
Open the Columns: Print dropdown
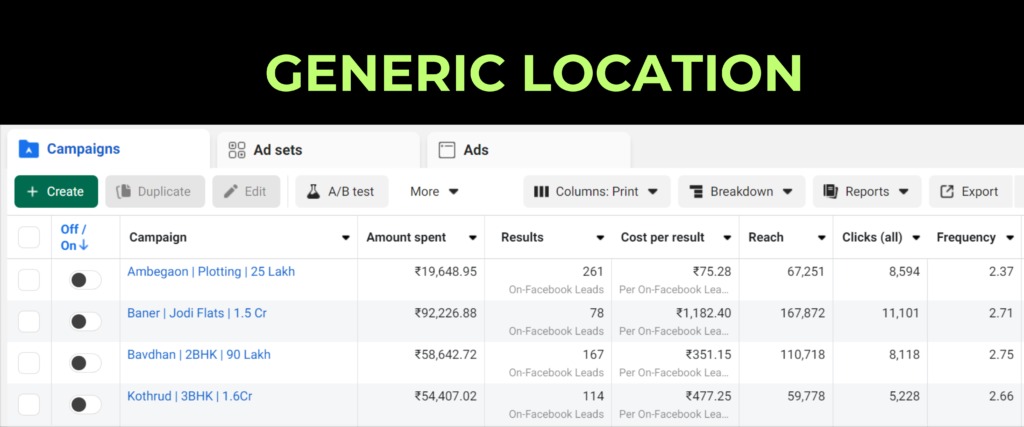pyautogui.click(x=596, y=192)
